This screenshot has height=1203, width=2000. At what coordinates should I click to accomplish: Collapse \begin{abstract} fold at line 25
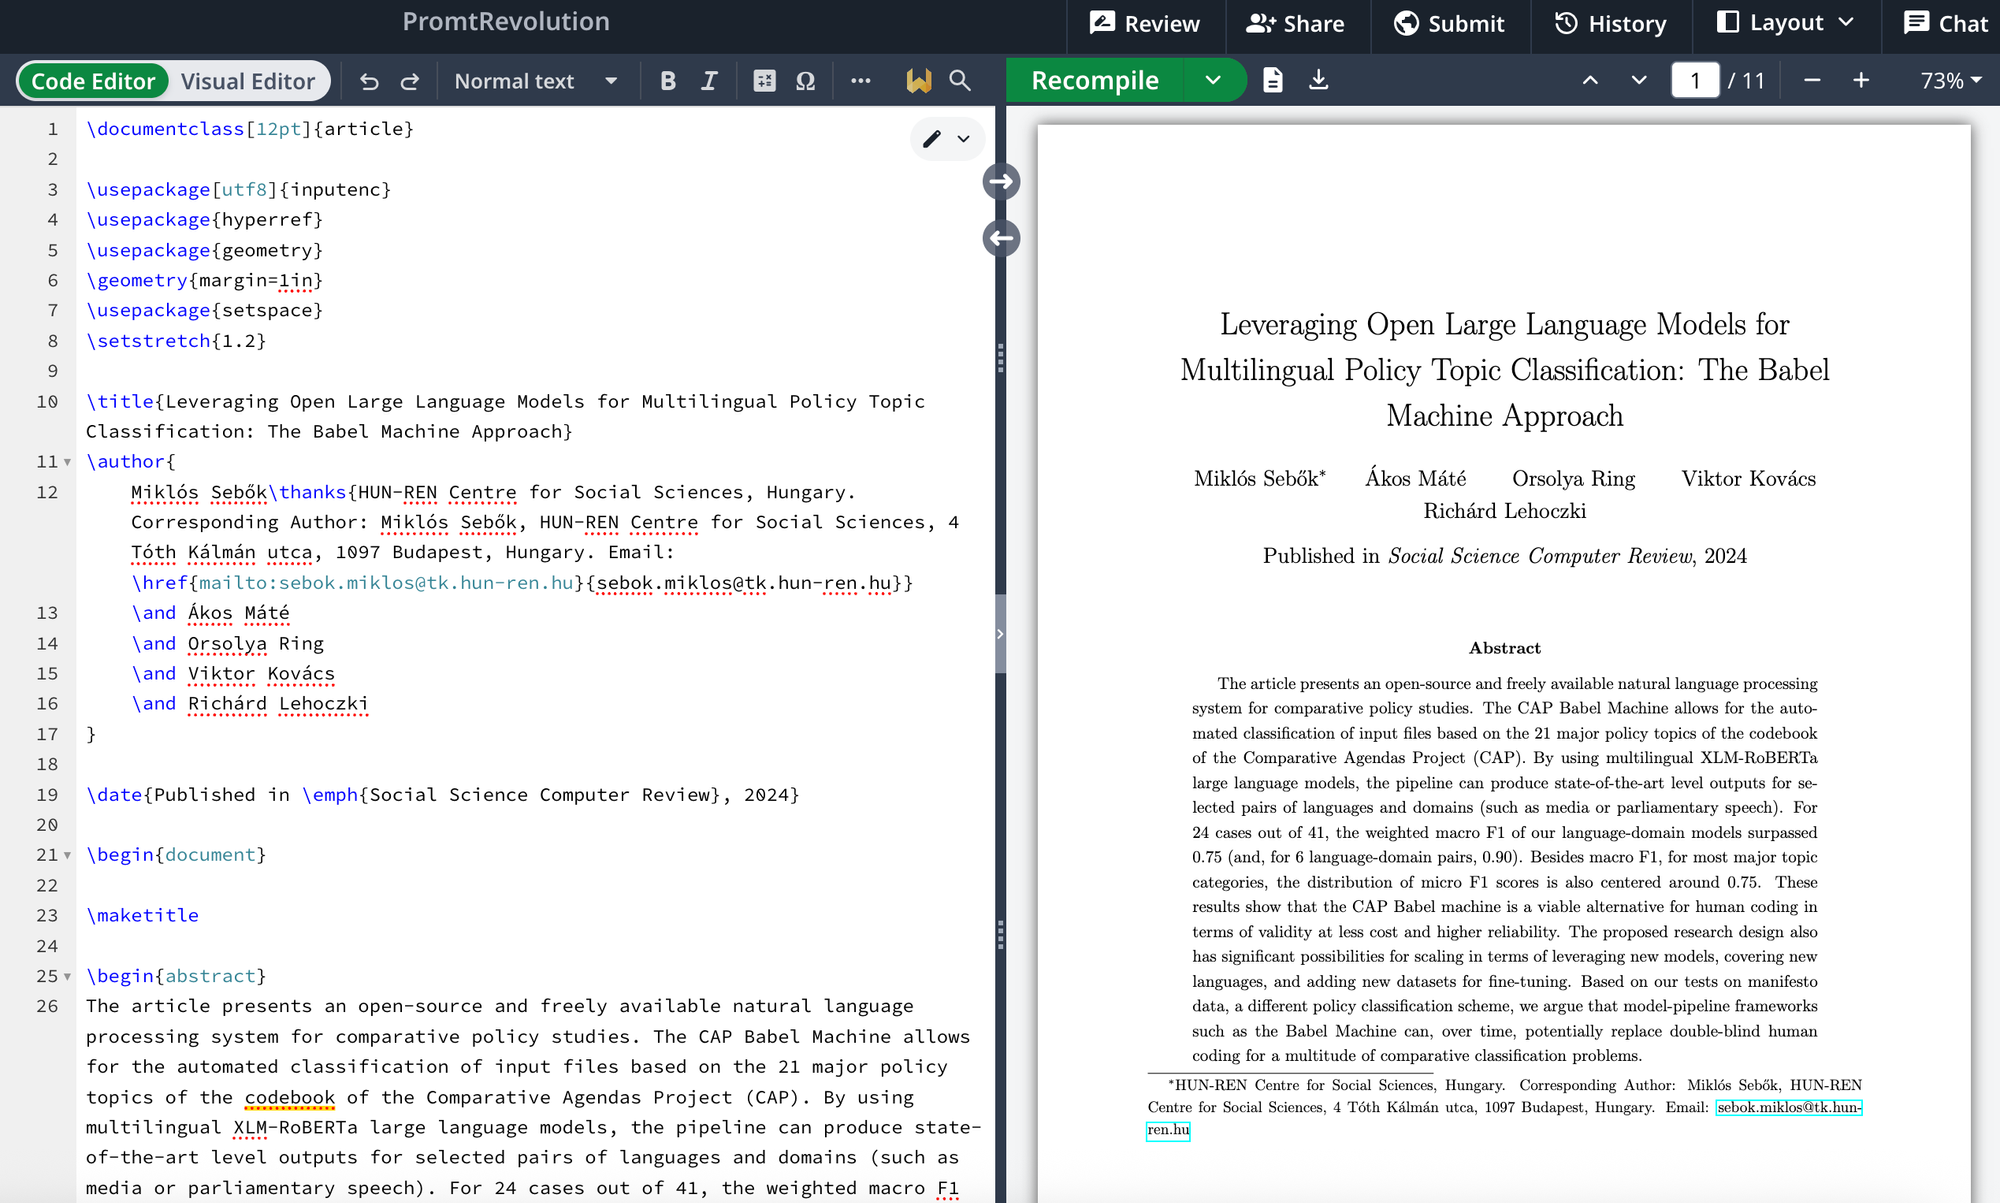(x=67, y=976)
